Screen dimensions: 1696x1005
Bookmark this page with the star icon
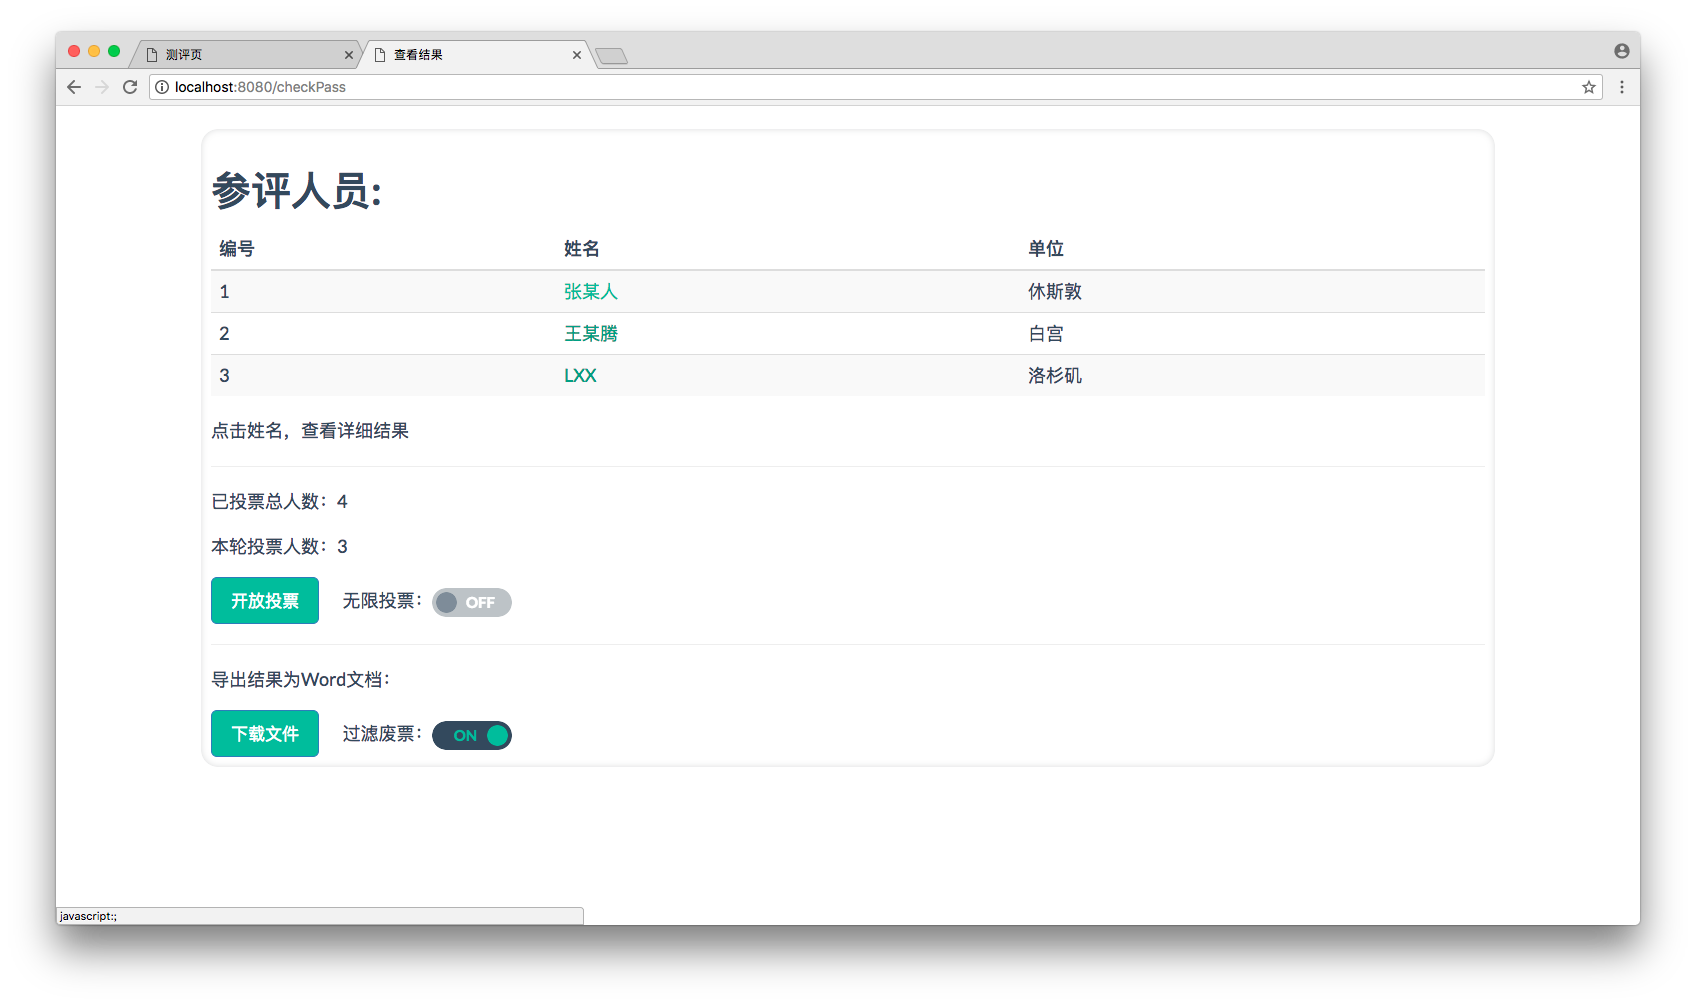[1589, 87]
